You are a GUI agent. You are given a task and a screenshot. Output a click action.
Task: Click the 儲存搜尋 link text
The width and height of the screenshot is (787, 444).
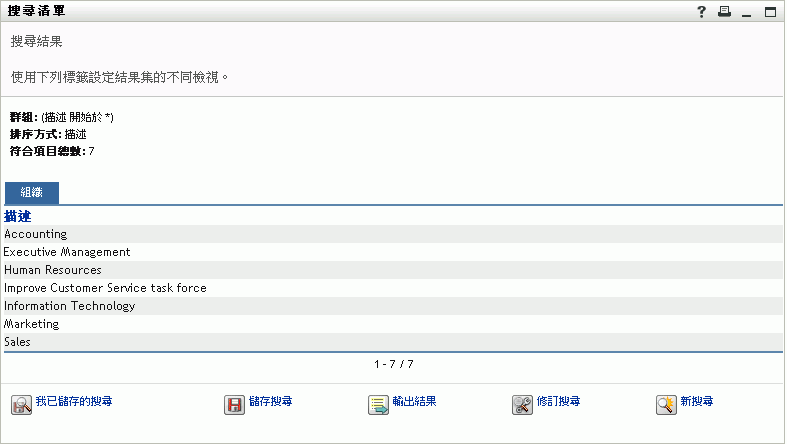(272, 402)
